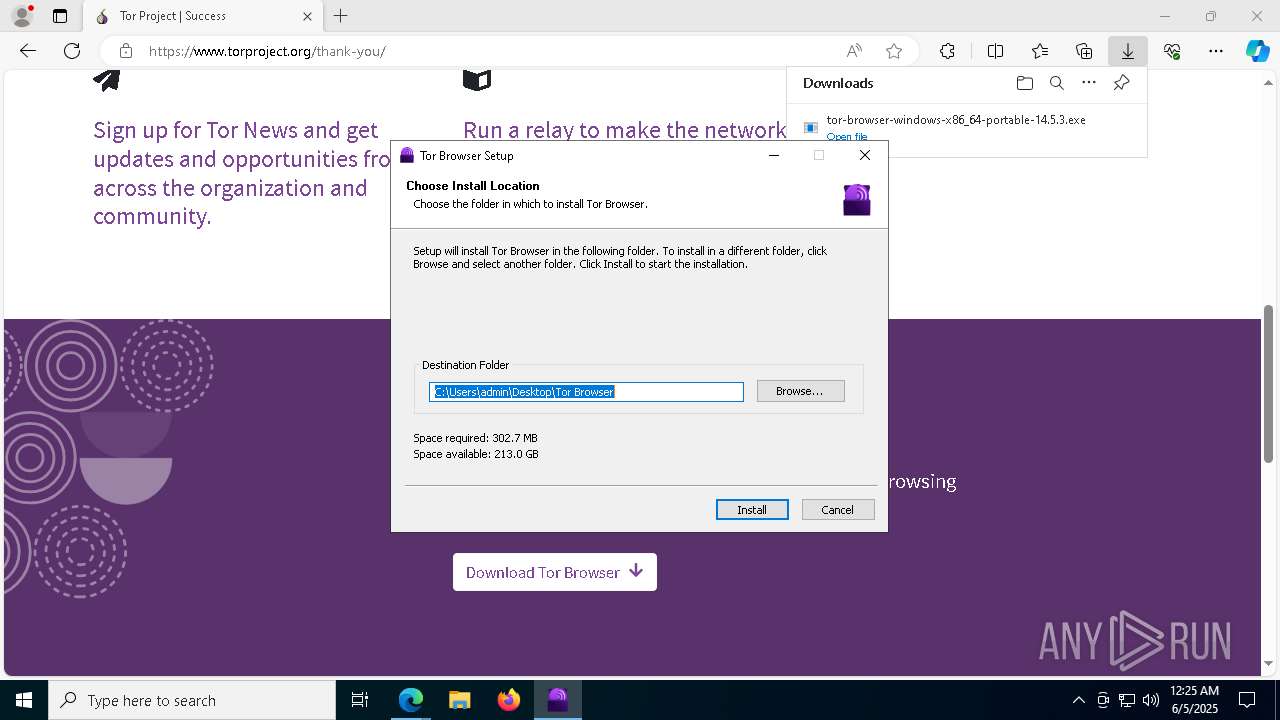Show hidden system tray icons chevron
Screen dimensions: 1280x720
(x=1078, y=700)
